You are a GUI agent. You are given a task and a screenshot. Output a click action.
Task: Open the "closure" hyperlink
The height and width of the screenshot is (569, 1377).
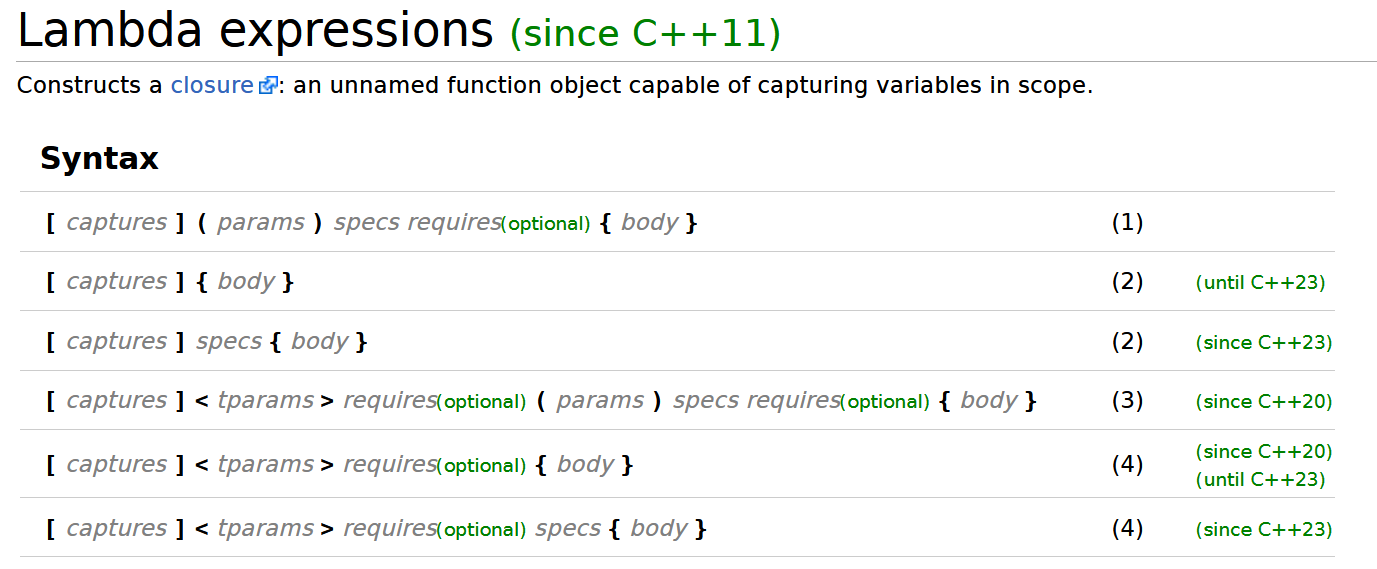click(x=212, y=86)
